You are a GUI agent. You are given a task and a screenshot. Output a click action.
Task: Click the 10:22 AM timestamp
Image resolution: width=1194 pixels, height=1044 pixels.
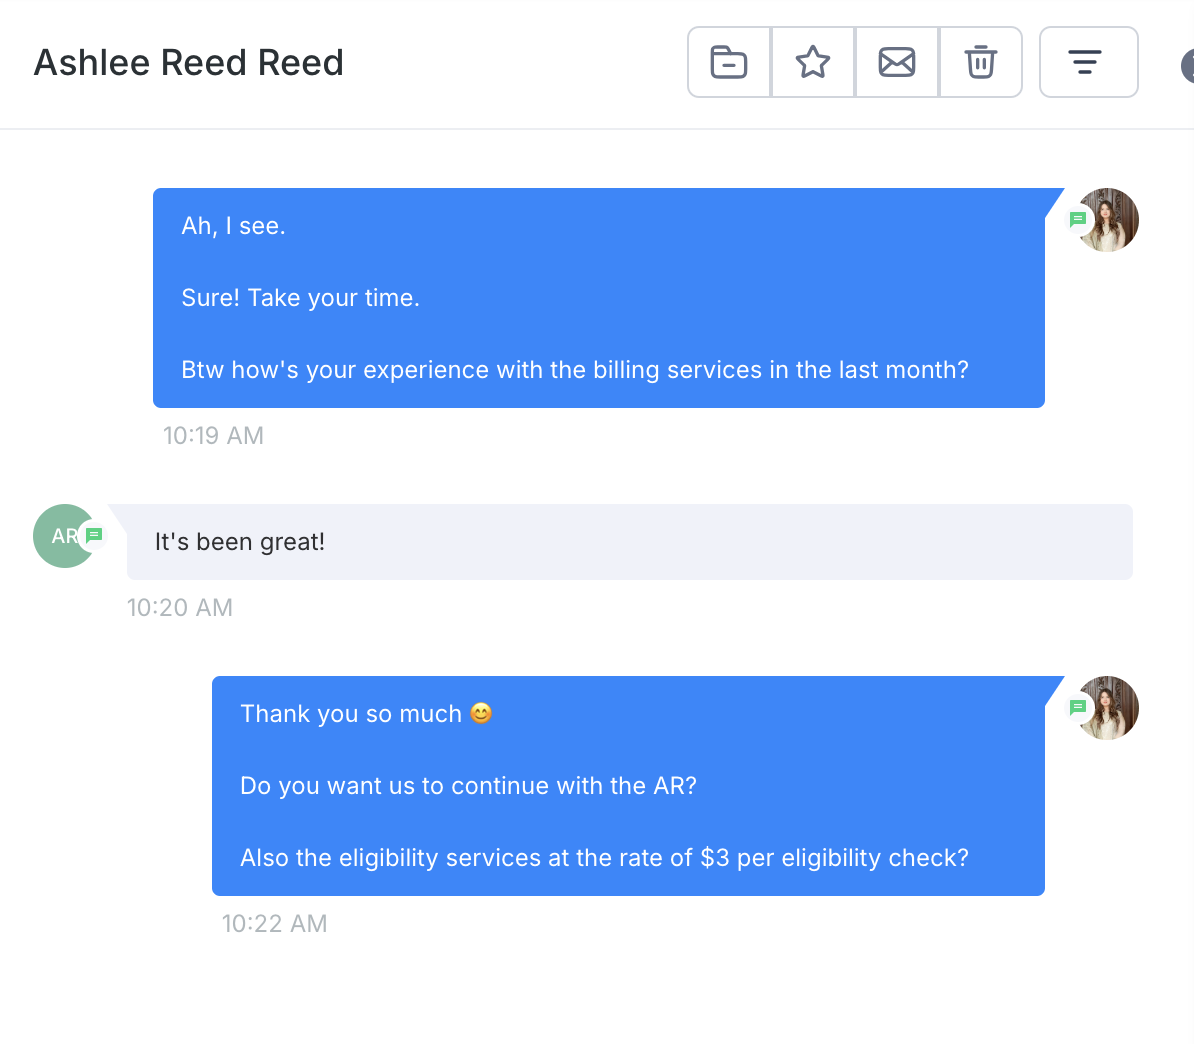click(x=274, y=924)
